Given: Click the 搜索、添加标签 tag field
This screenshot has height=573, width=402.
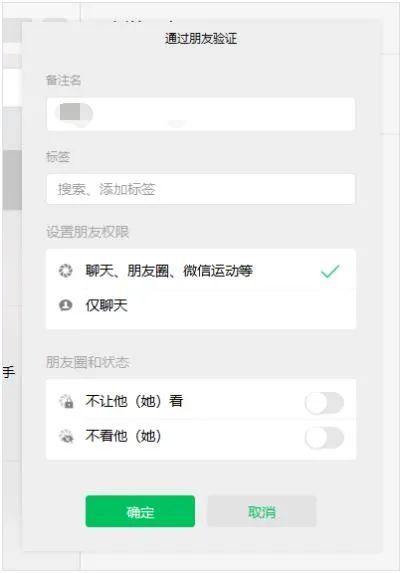Looking at the screenshot, I should point(201,189).
